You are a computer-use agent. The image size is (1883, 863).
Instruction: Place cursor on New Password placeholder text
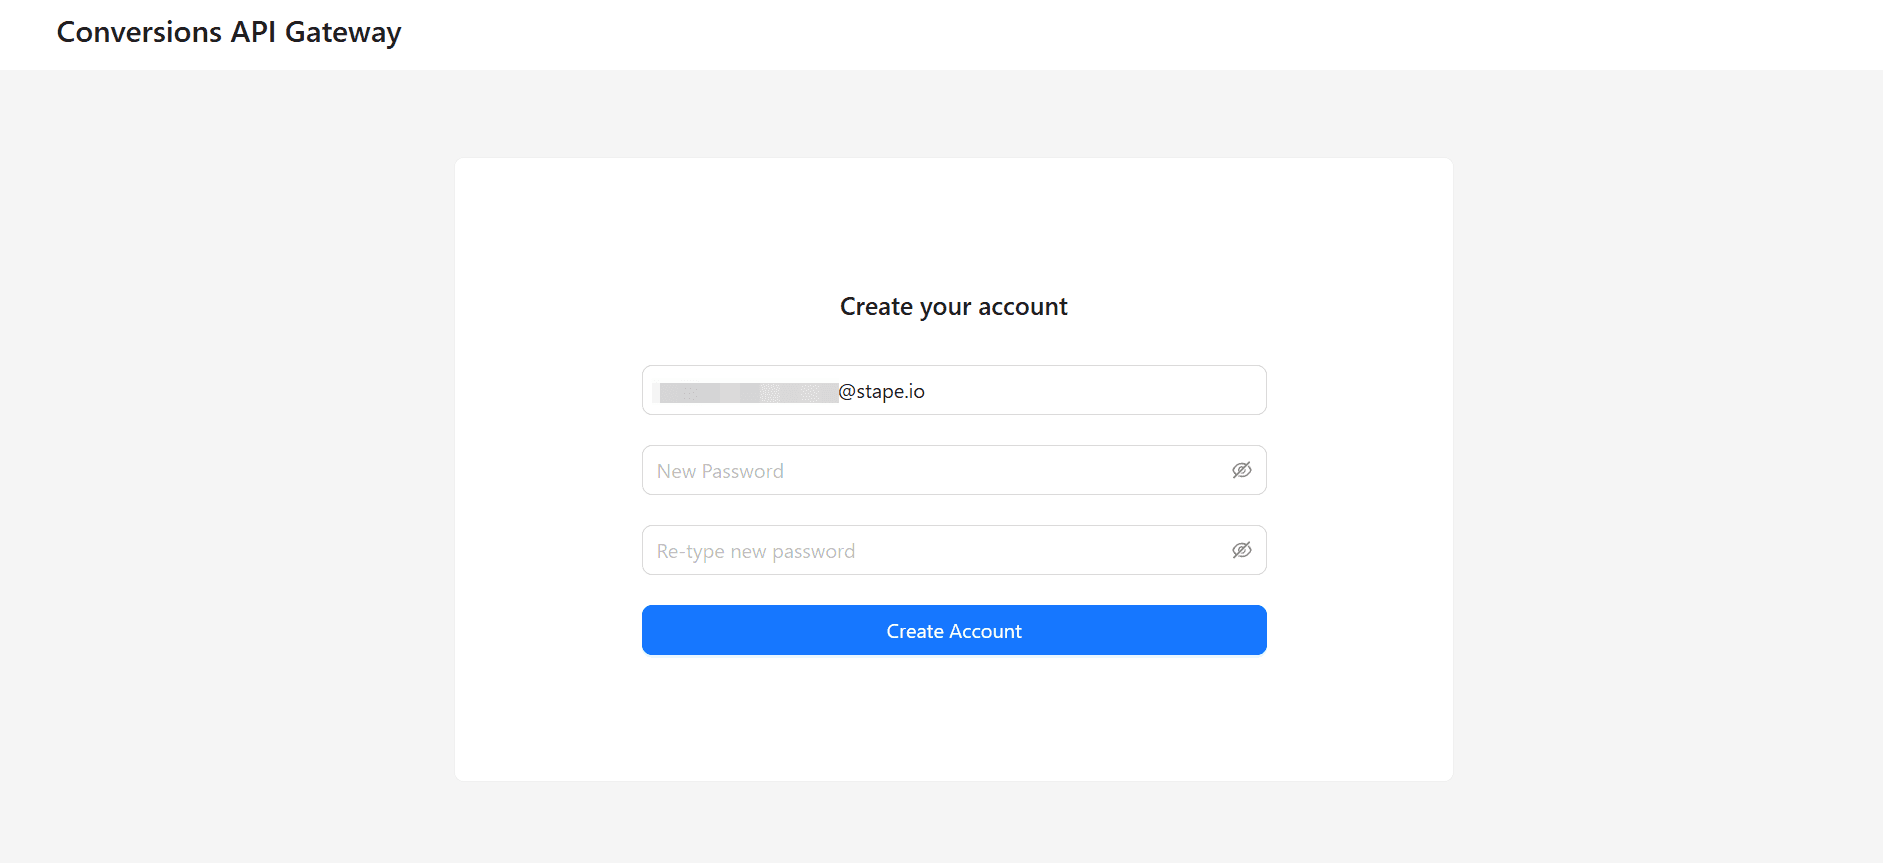click(720, 471)
